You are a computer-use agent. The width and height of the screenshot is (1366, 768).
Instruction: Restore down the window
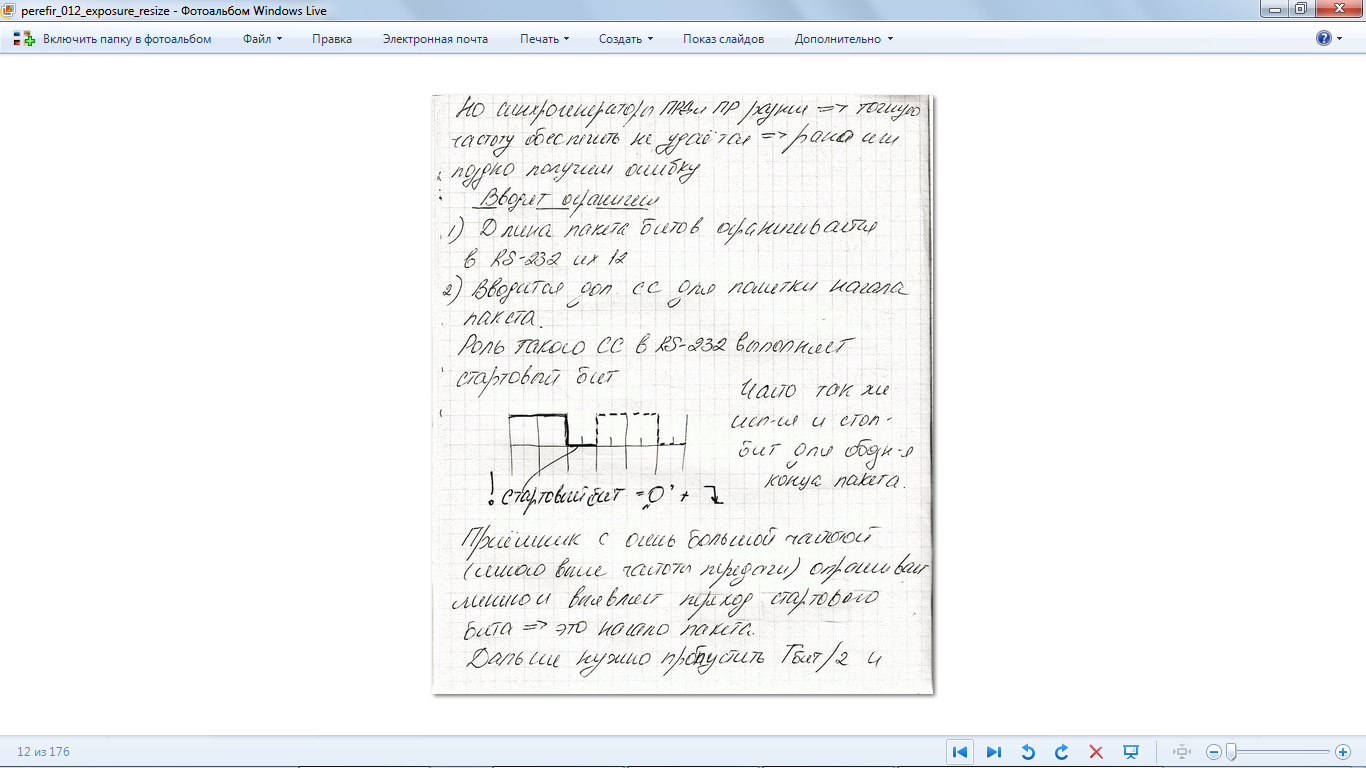point(1300,9)
